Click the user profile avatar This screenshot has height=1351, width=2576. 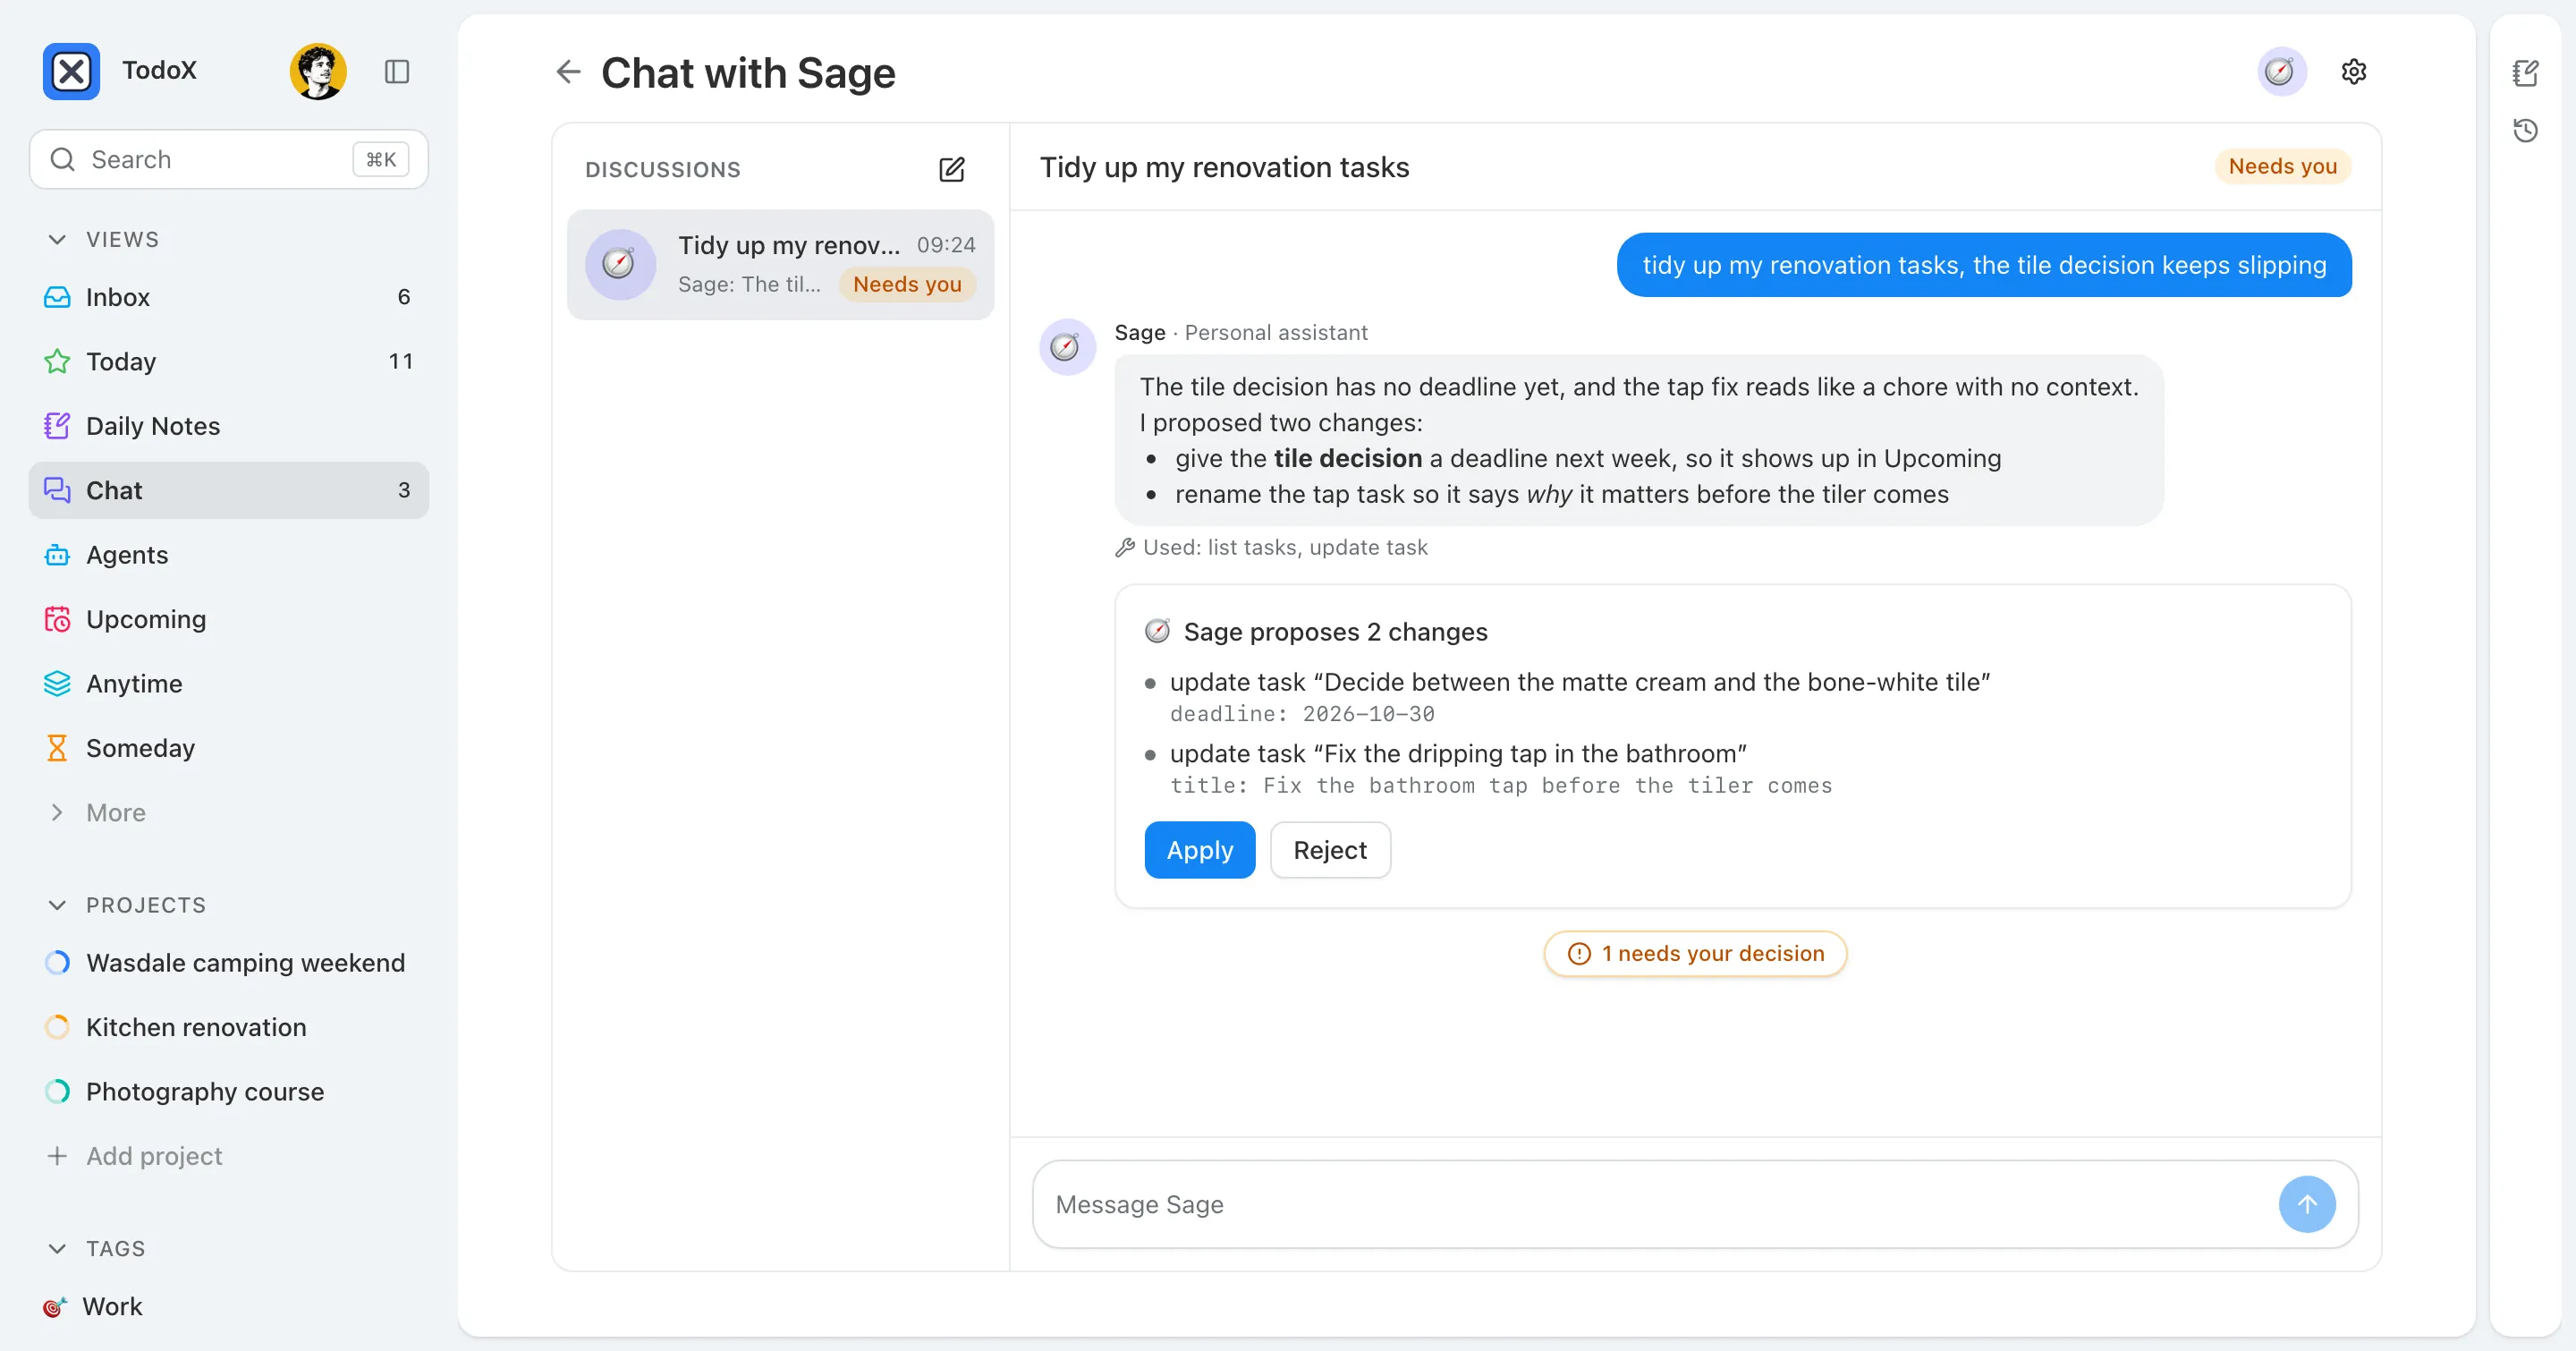coord(318,71)
